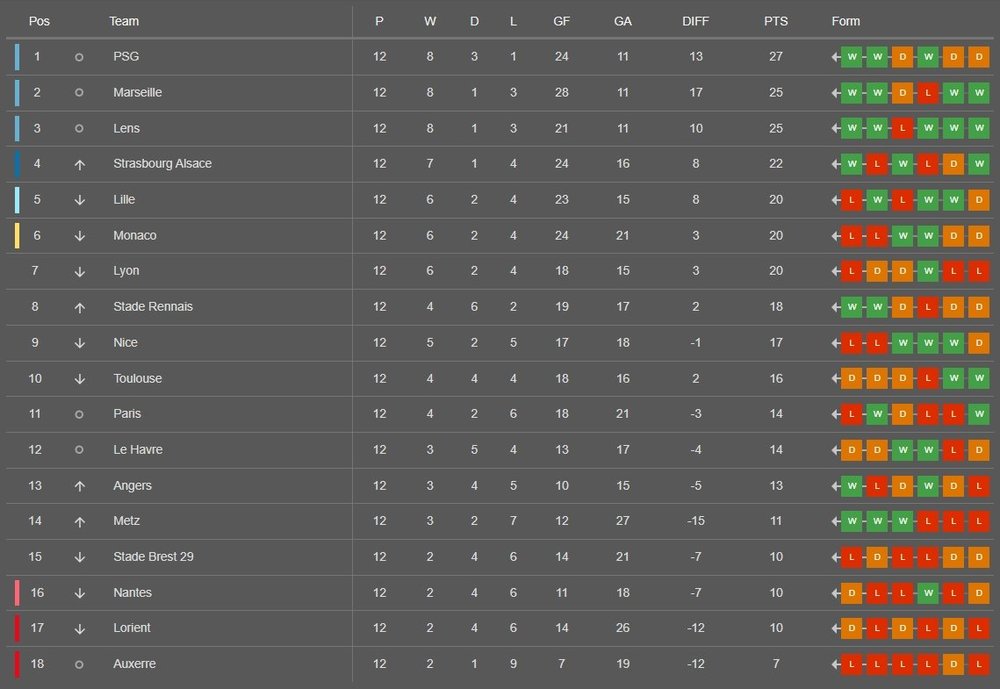Click the pink position bar beside Nantes

(17, 593)
